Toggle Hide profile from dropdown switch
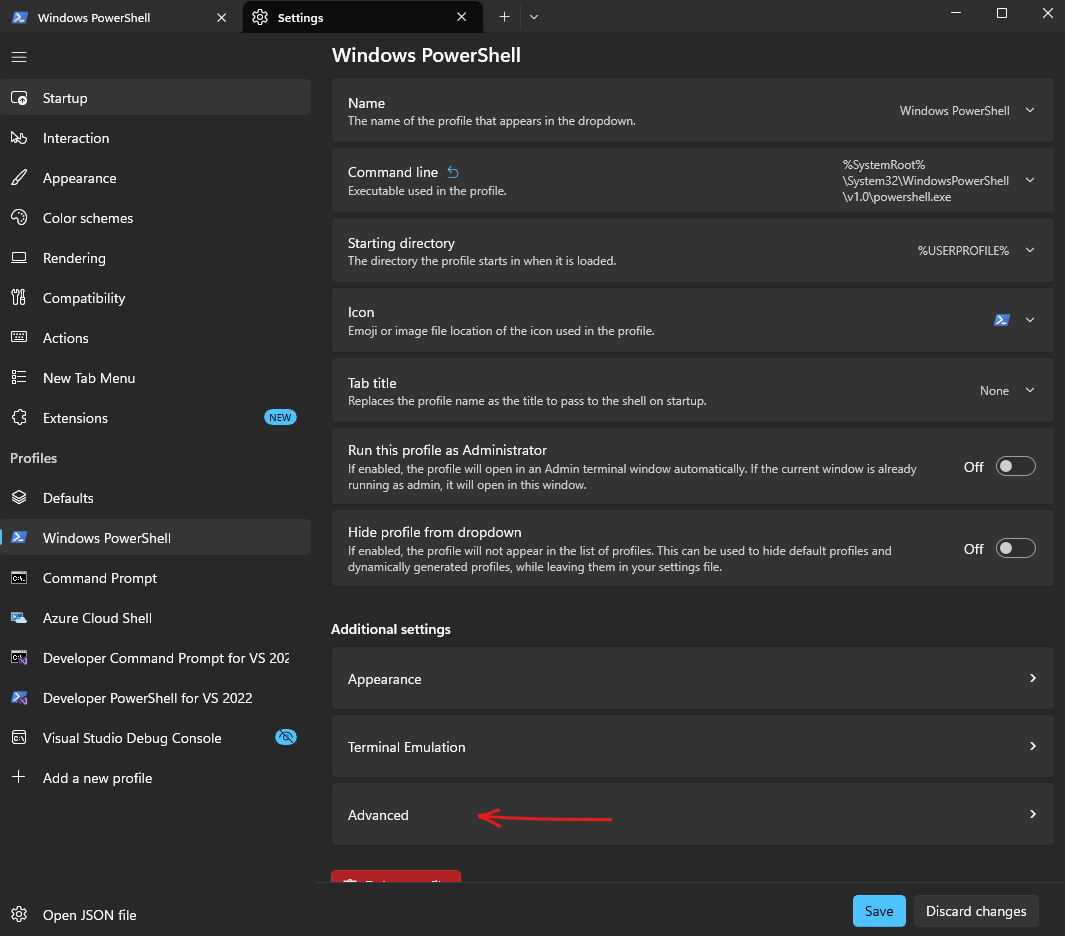The height and width of the screenshot is (936, 1065). [x=1015, y=548]
